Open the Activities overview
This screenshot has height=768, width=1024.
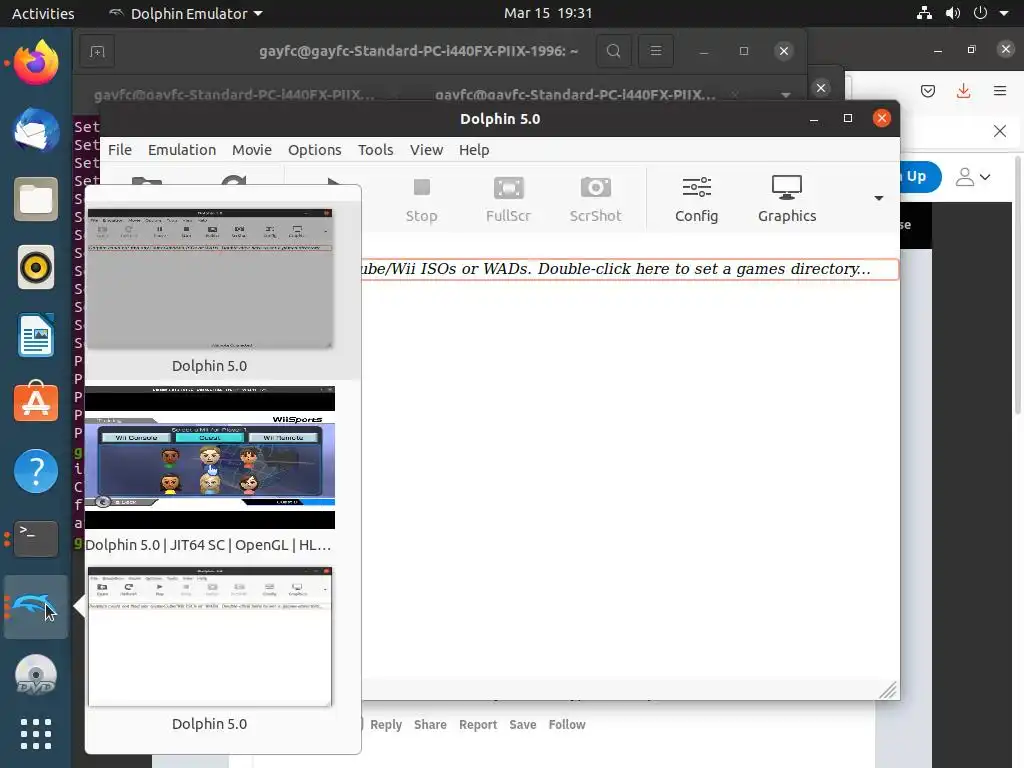point(43,14)
